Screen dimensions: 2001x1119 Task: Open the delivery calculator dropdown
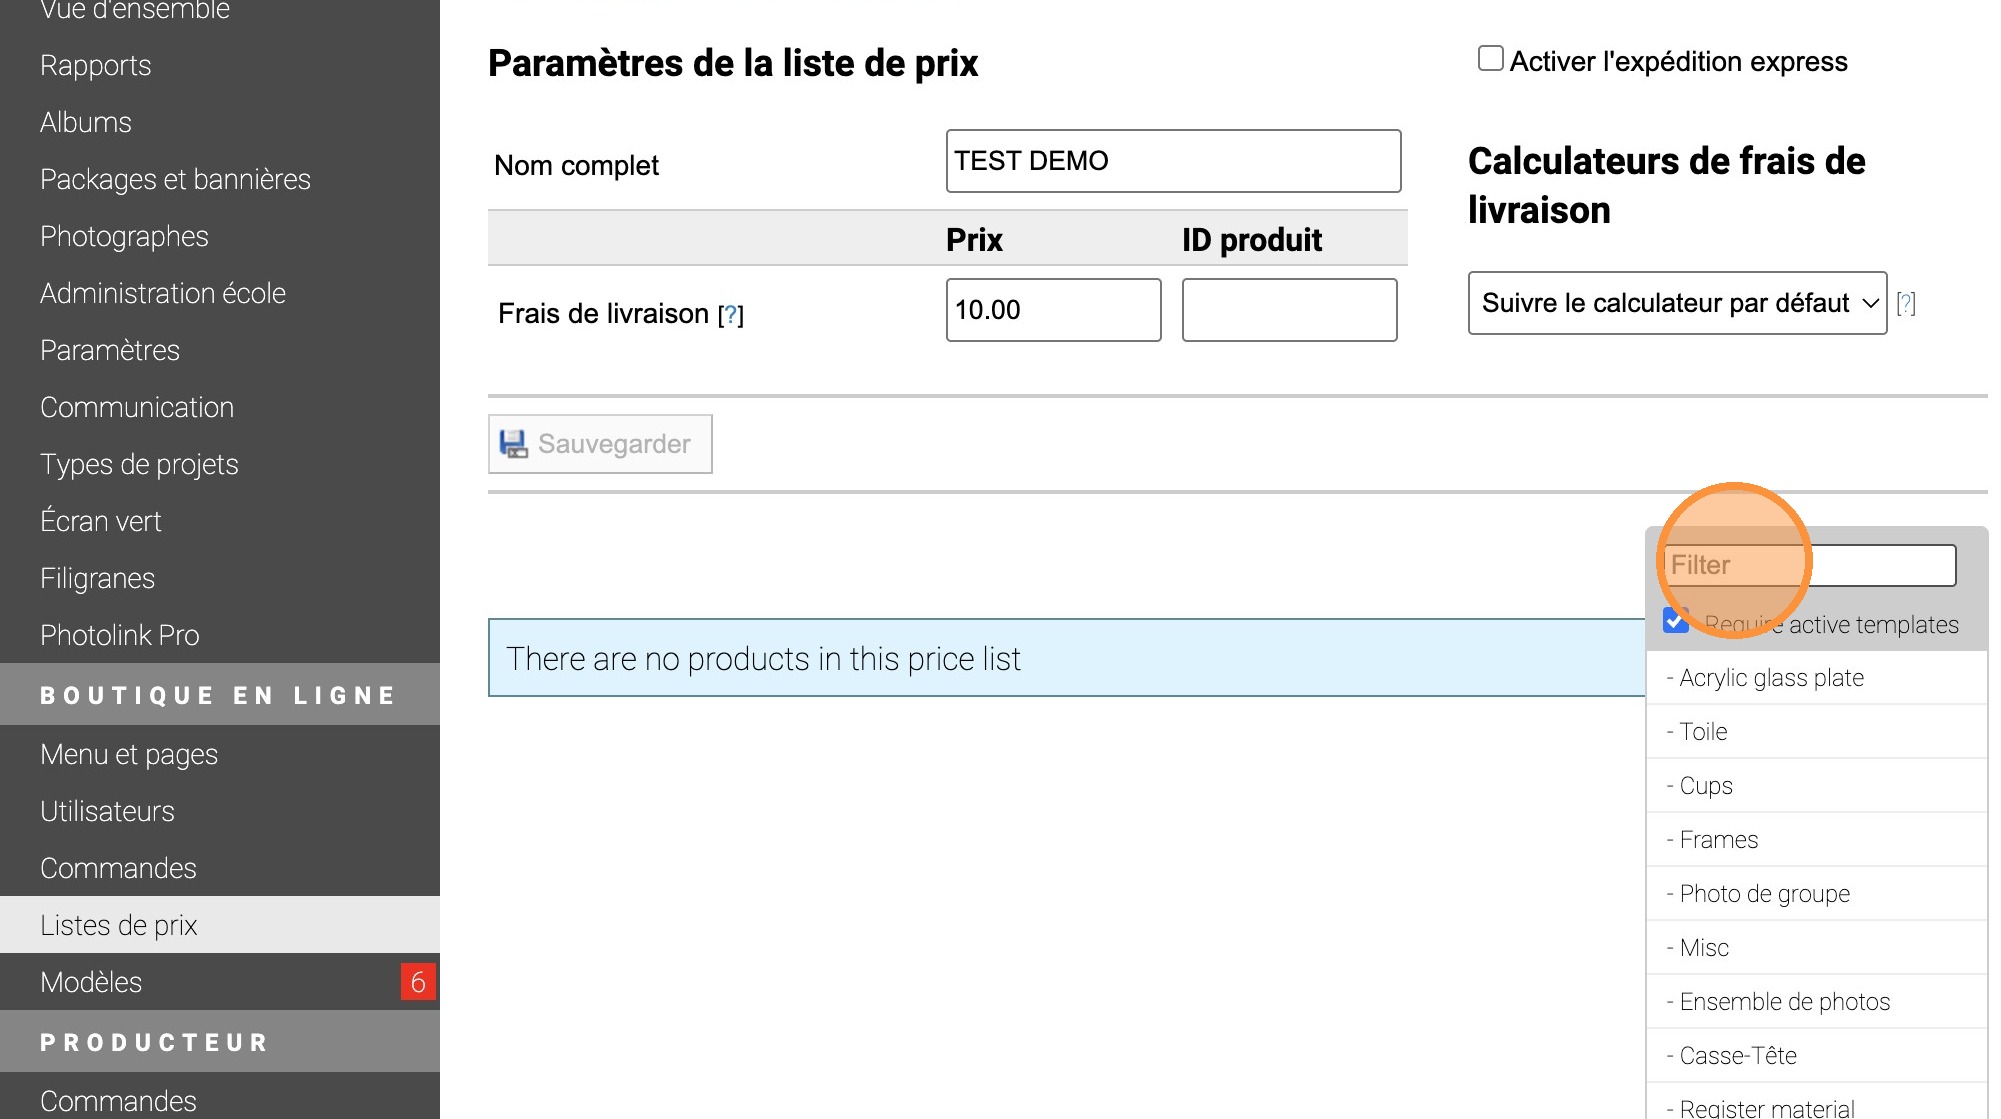coord(1676,303)
